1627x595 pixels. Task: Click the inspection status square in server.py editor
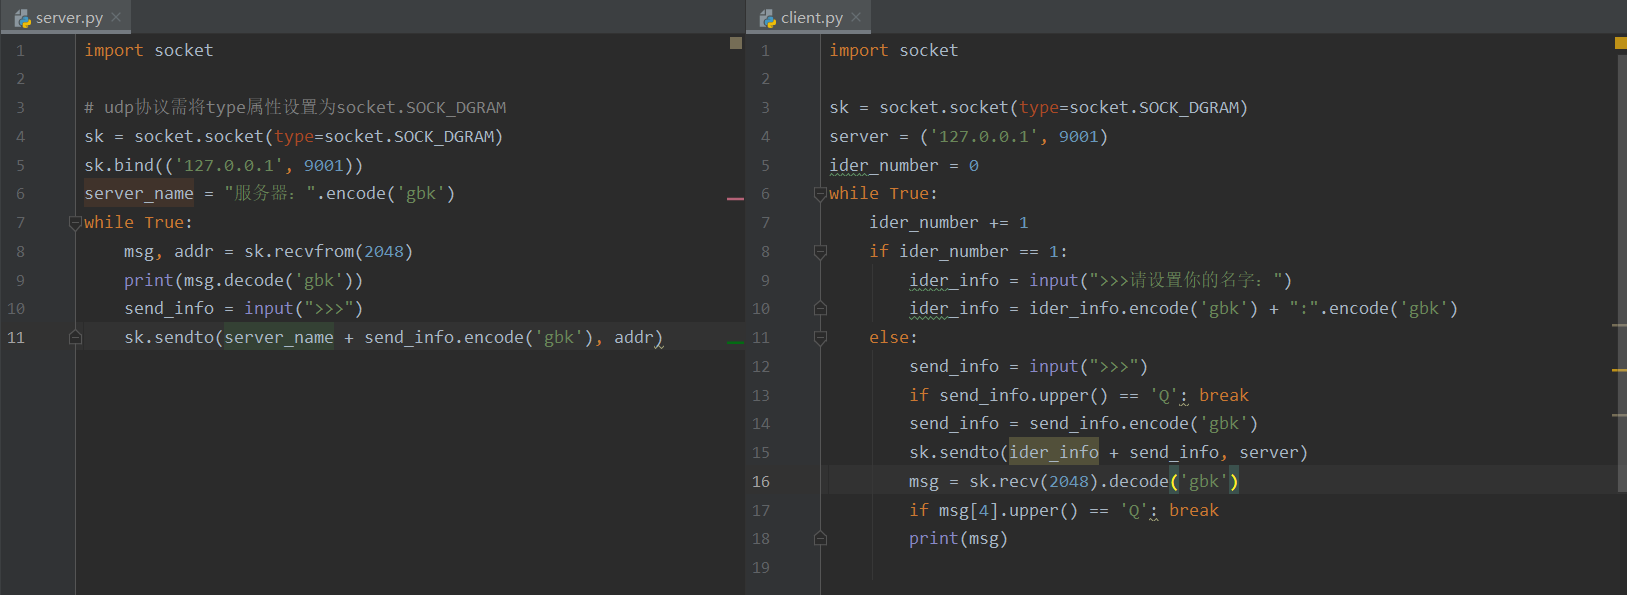coord(736,43)
